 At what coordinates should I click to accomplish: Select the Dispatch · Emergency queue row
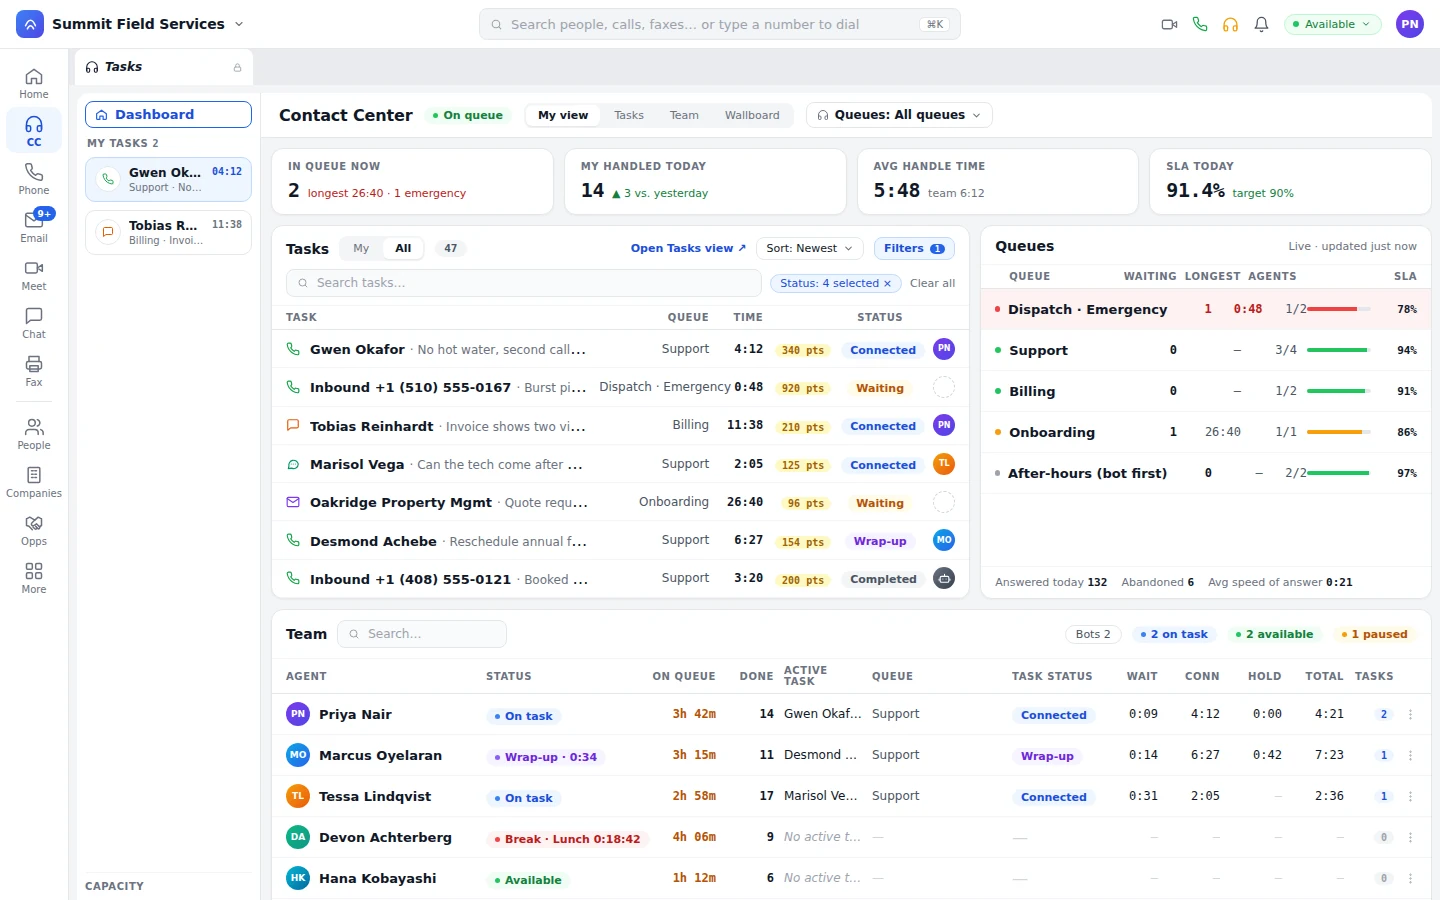point(1206,310)
